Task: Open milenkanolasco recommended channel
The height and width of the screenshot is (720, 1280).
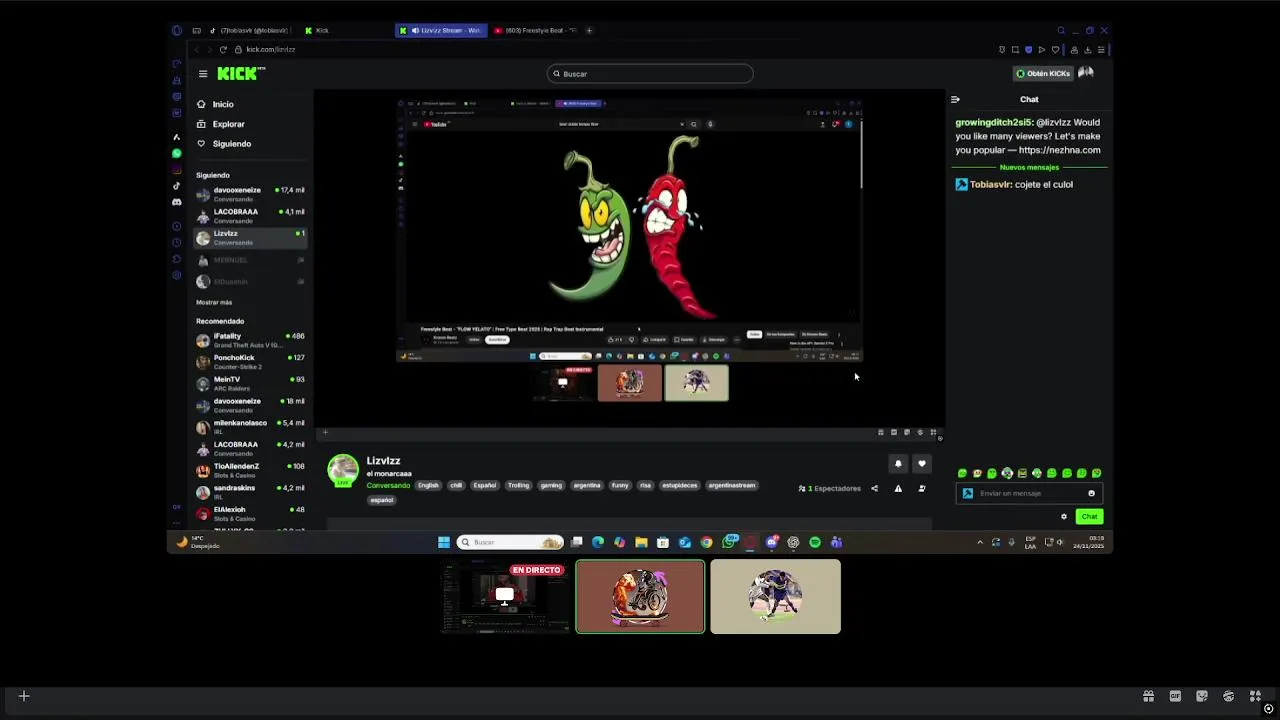Action: click(x=250, y=427)
